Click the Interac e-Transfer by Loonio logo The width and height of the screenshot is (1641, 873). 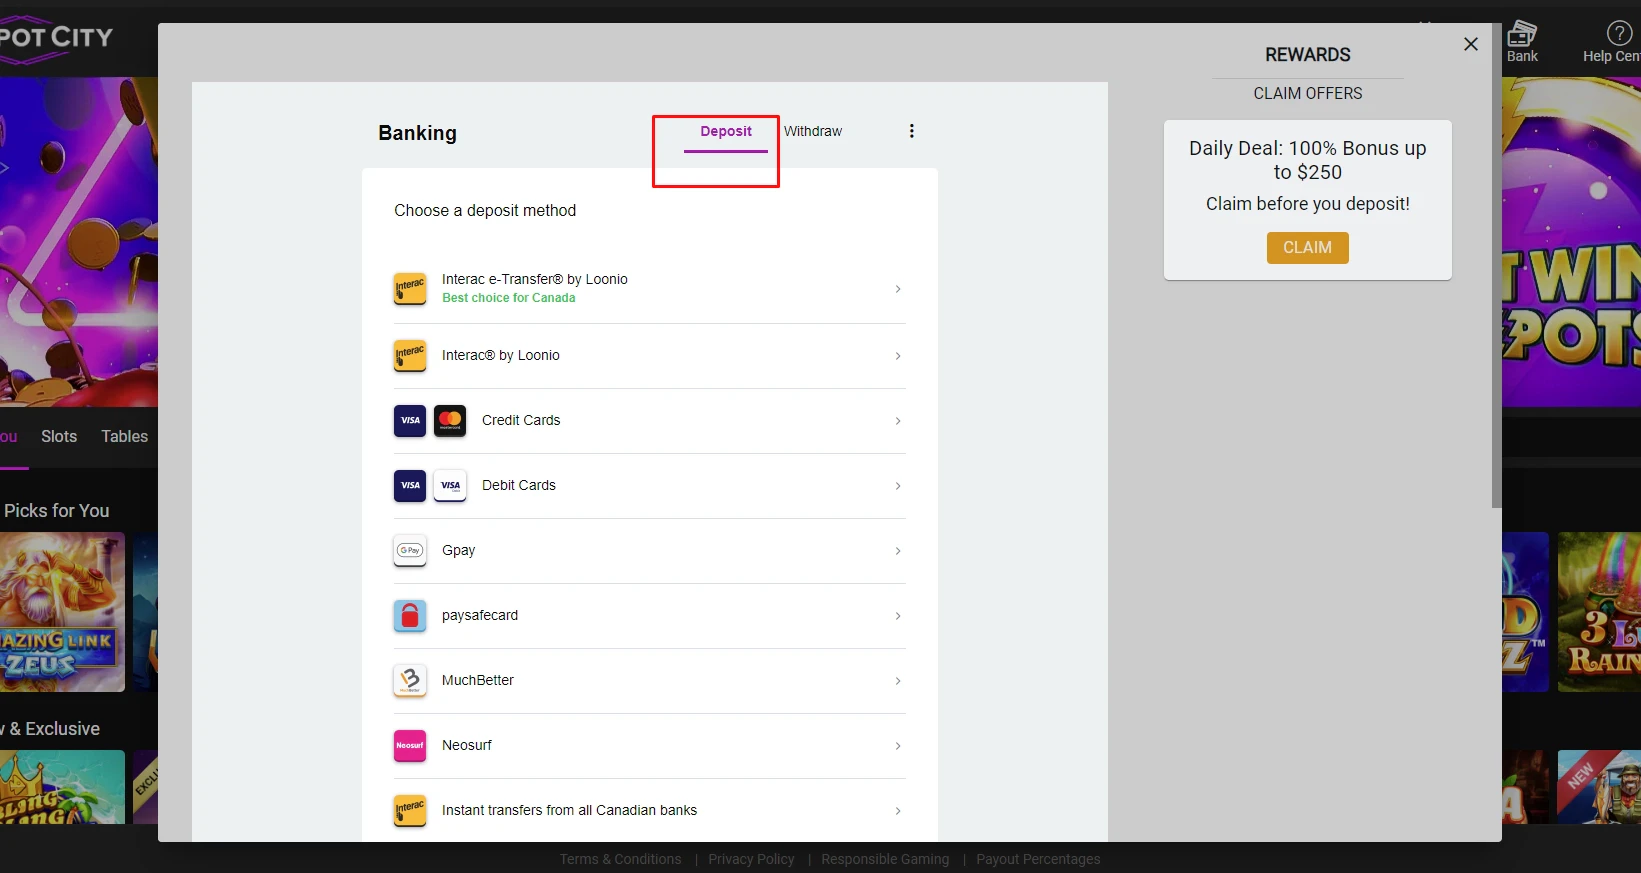click(x=410, y=289)
